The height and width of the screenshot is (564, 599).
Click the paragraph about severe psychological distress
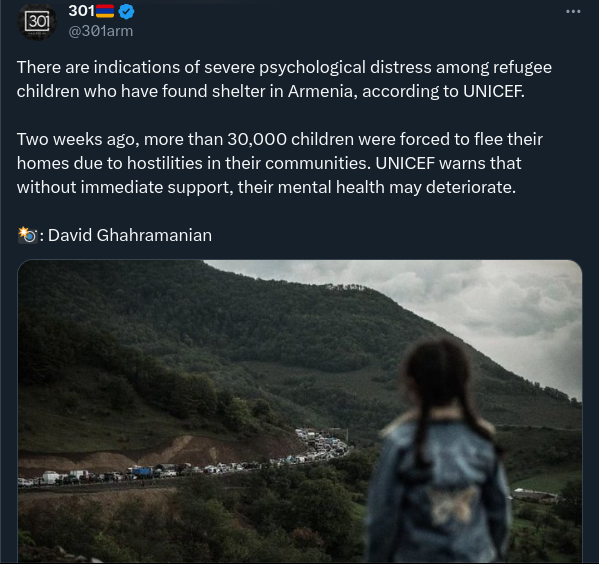(x=284, y=79)
